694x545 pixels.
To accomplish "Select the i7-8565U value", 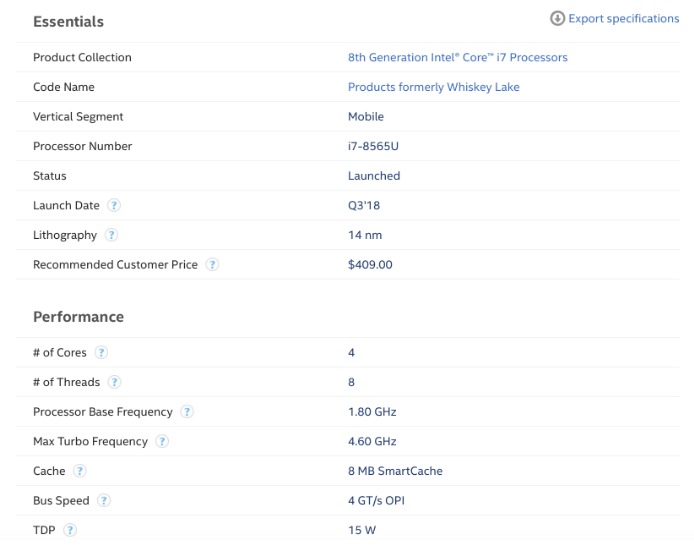I will coord(373,147).
